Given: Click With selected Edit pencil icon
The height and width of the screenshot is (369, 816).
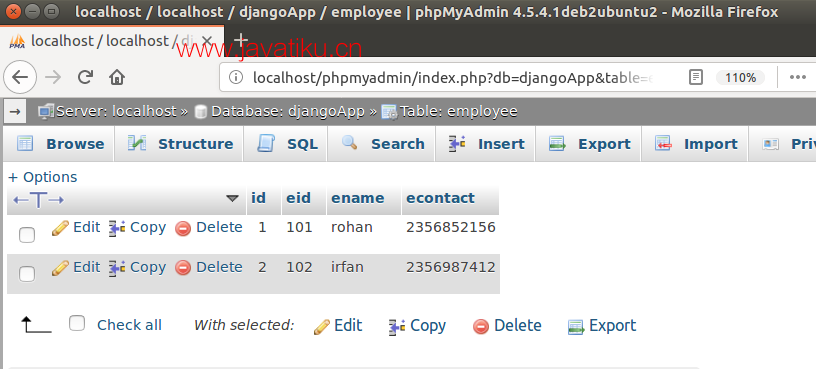Looking at the screenshot, I should (x=322, y=327).
